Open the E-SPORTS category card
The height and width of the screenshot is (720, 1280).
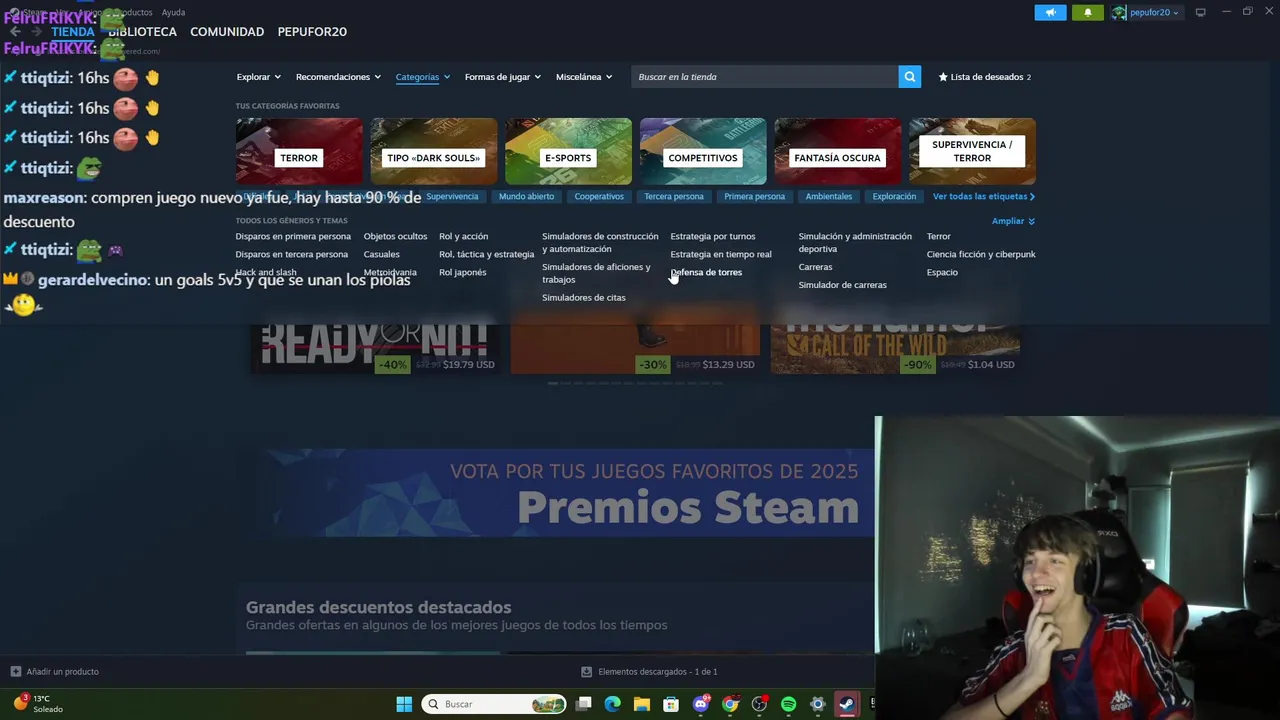(568, 151)
